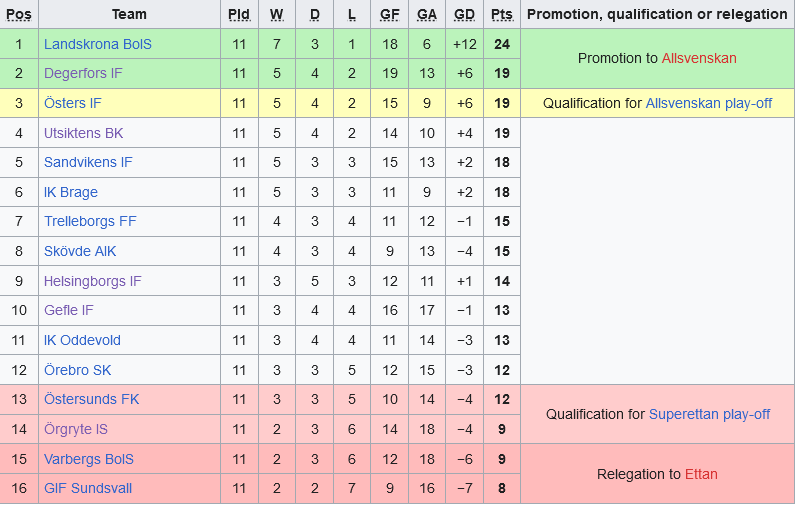Click the Degerfors IF link

coord(85,73)
